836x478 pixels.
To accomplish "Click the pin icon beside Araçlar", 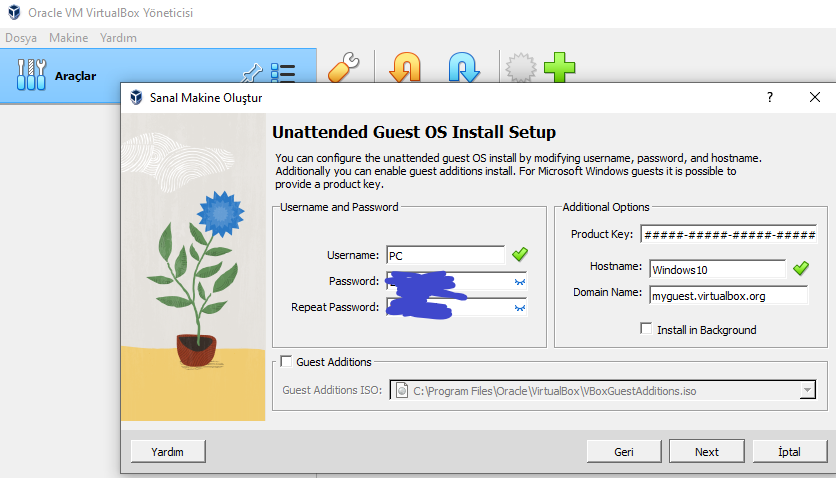I will [252, 72].
